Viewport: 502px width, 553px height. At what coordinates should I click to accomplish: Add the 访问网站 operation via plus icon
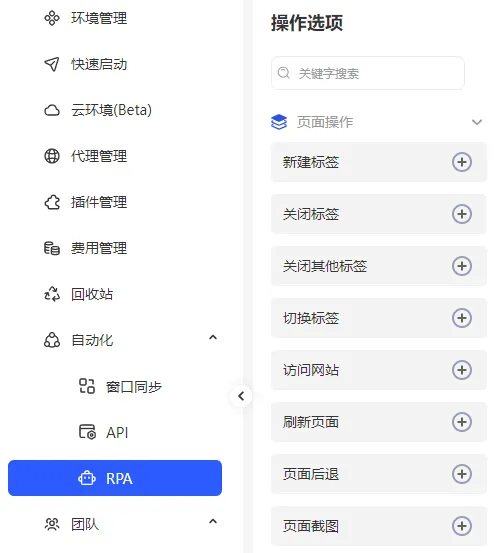click(462, 370)
